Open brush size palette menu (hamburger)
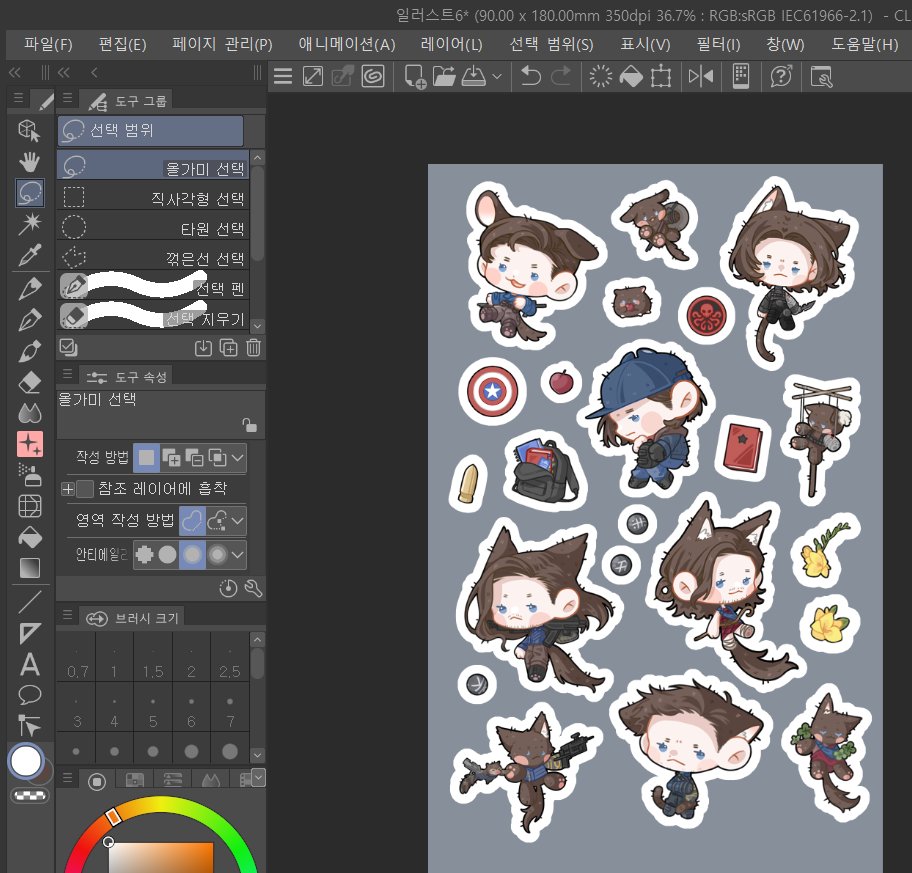The width and height of the screenshot is (912, 873). click(x=67, y=615)
